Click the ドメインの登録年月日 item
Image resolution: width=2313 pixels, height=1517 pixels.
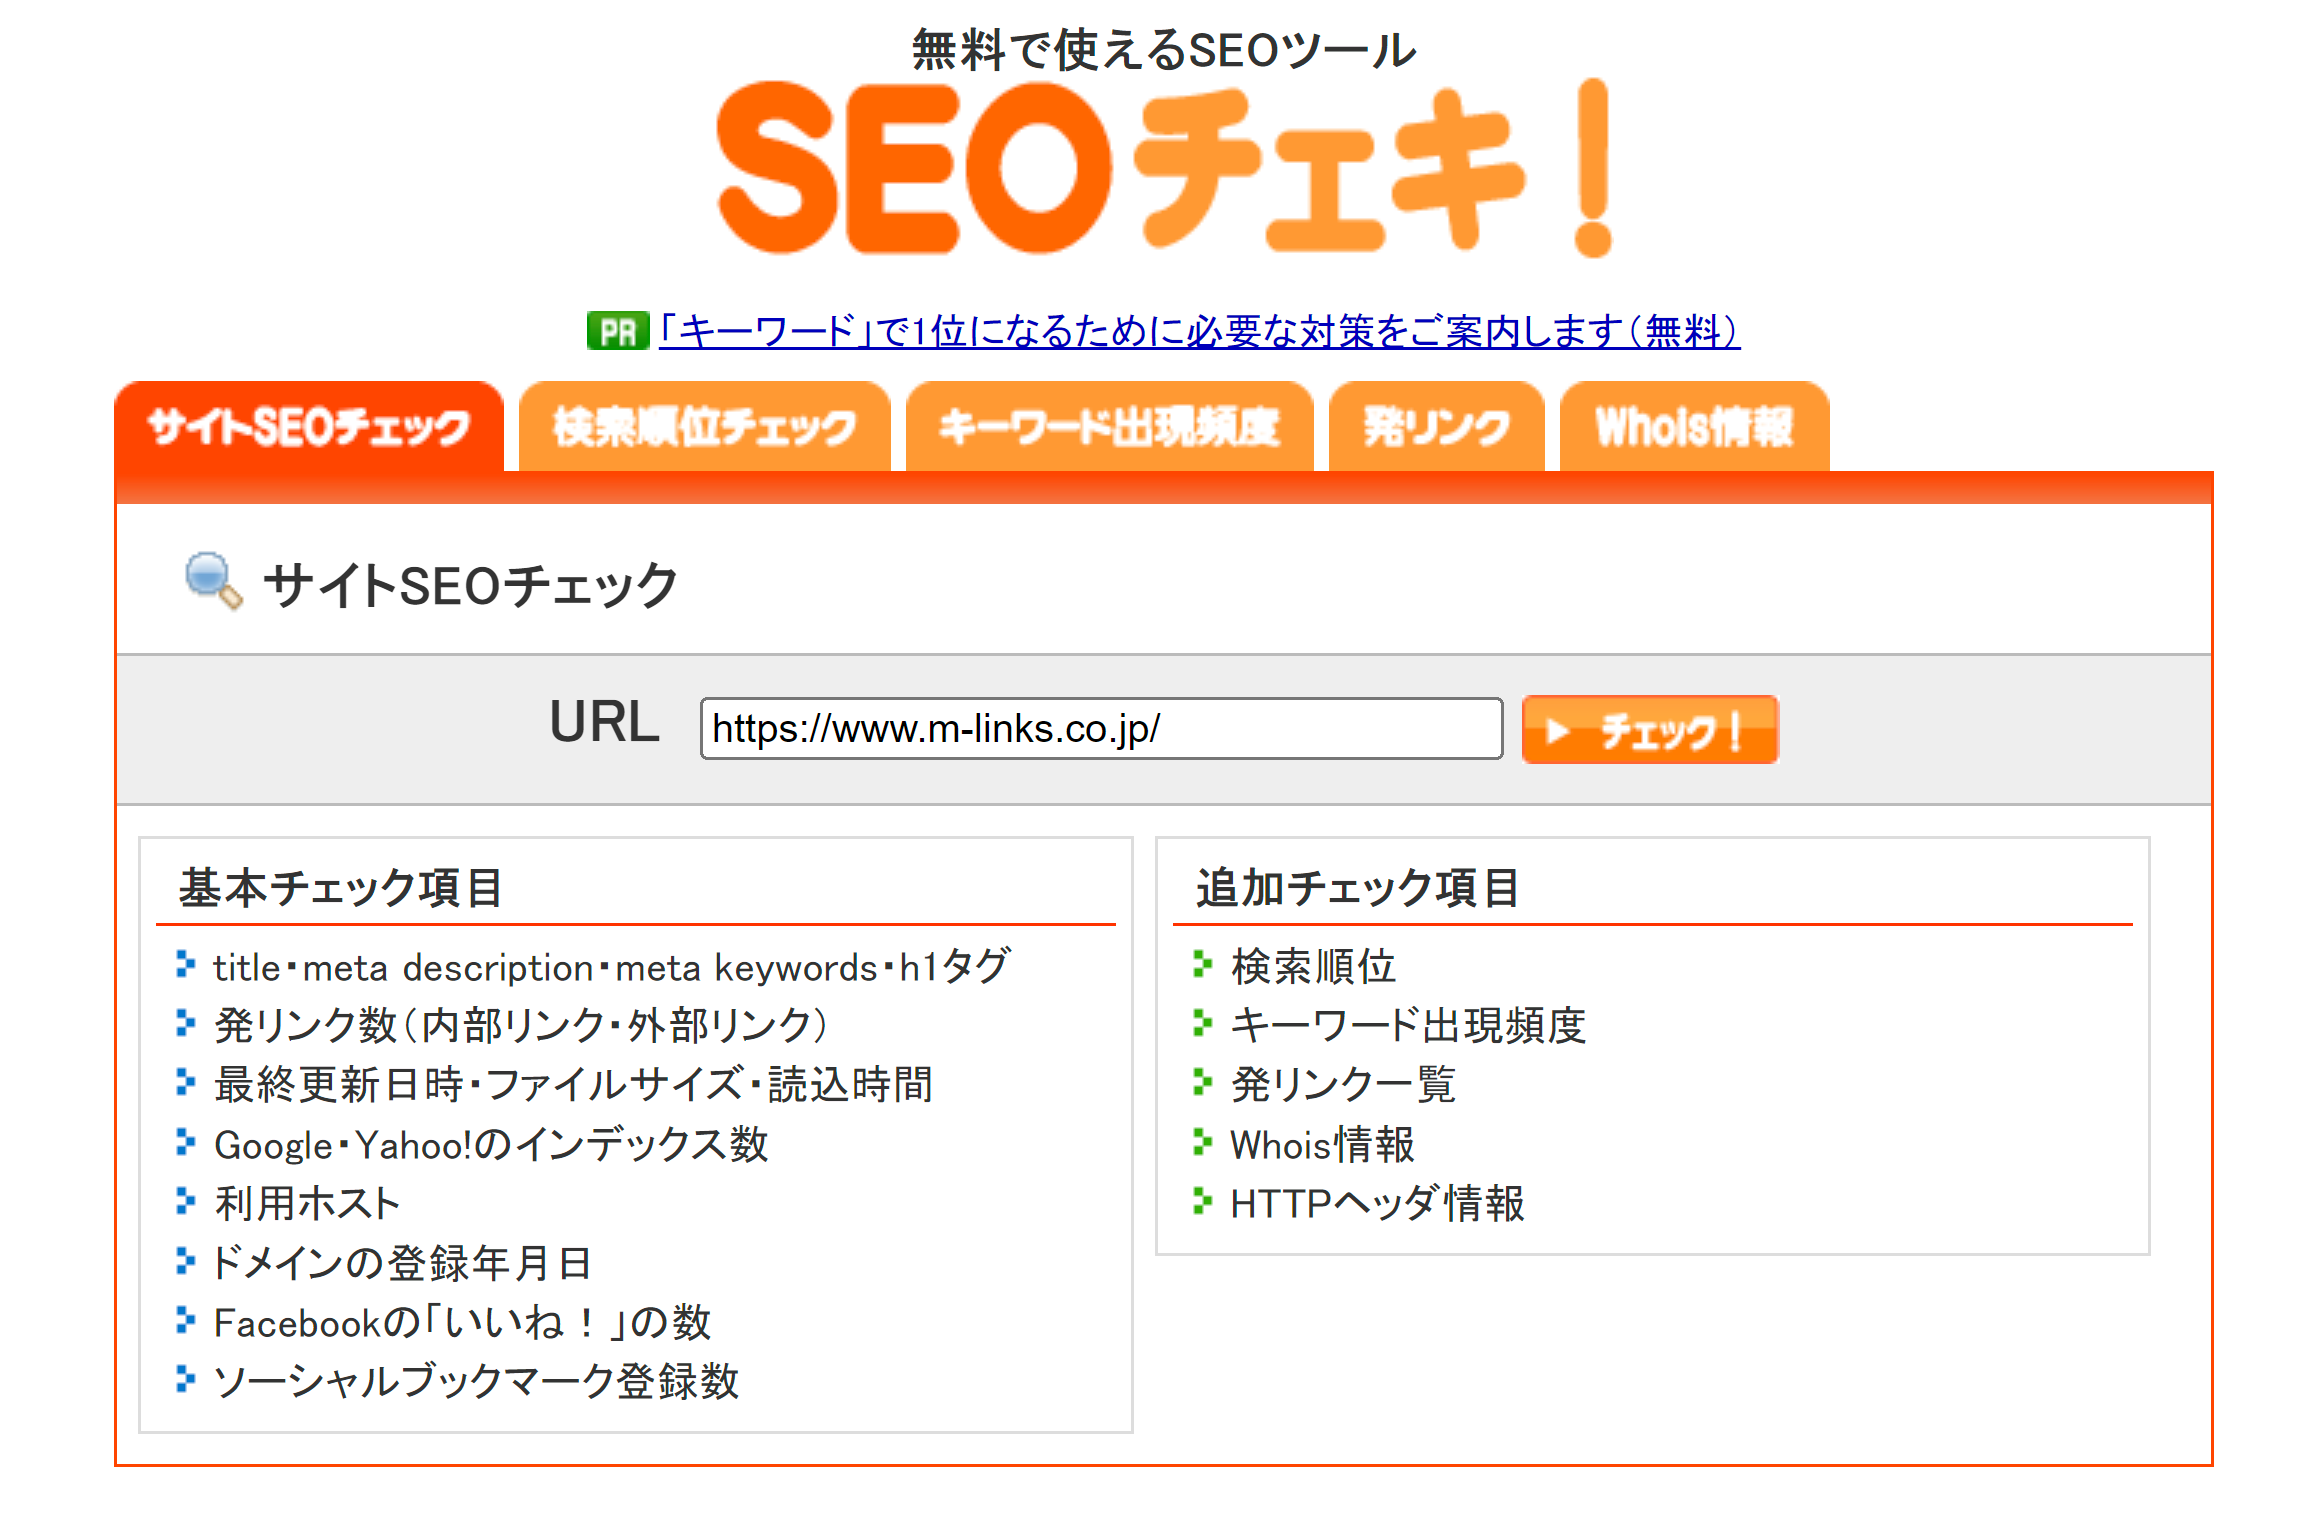402,1262
